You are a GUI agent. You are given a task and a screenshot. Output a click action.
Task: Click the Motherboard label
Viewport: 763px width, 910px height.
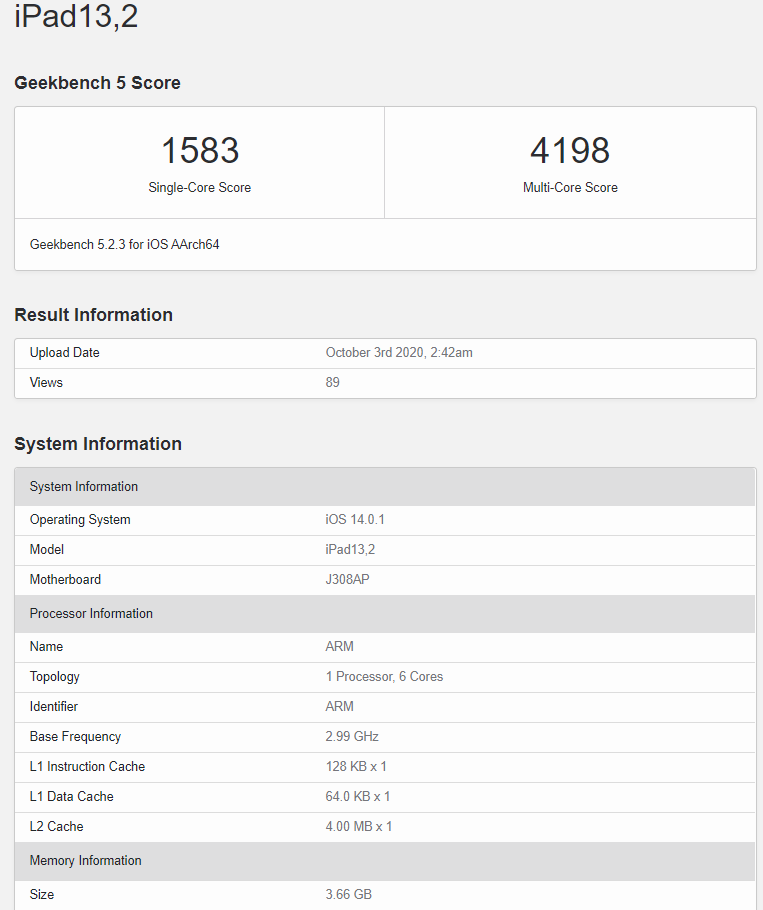[66, 580]
